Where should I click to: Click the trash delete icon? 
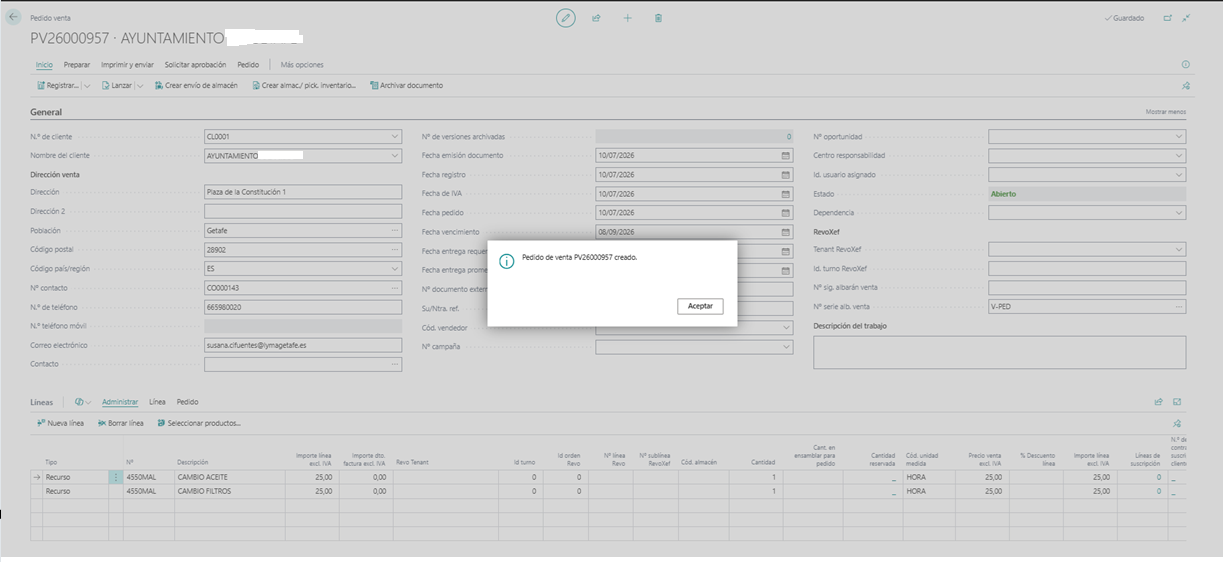tap(658, 18)
